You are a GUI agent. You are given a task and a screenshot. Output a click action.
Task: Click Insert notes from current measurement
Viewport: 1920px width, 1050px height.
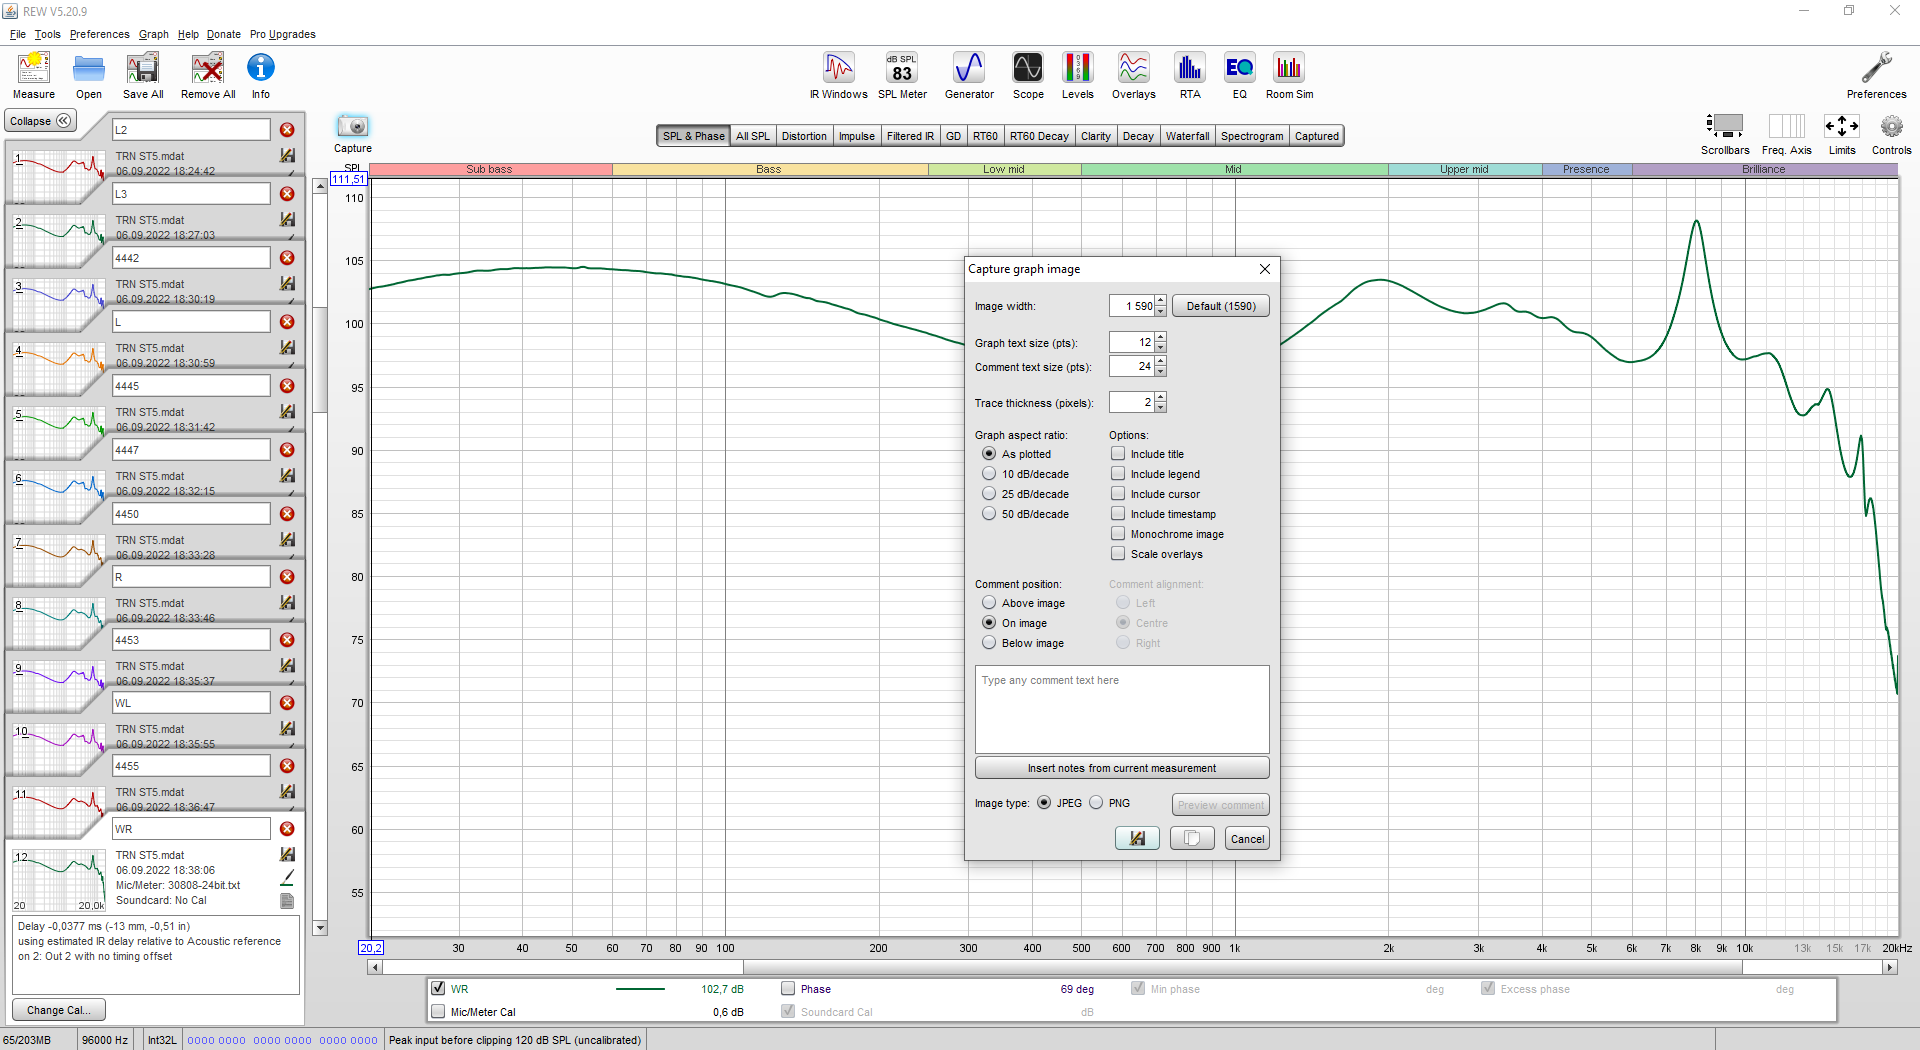[x=1121, y=768]
